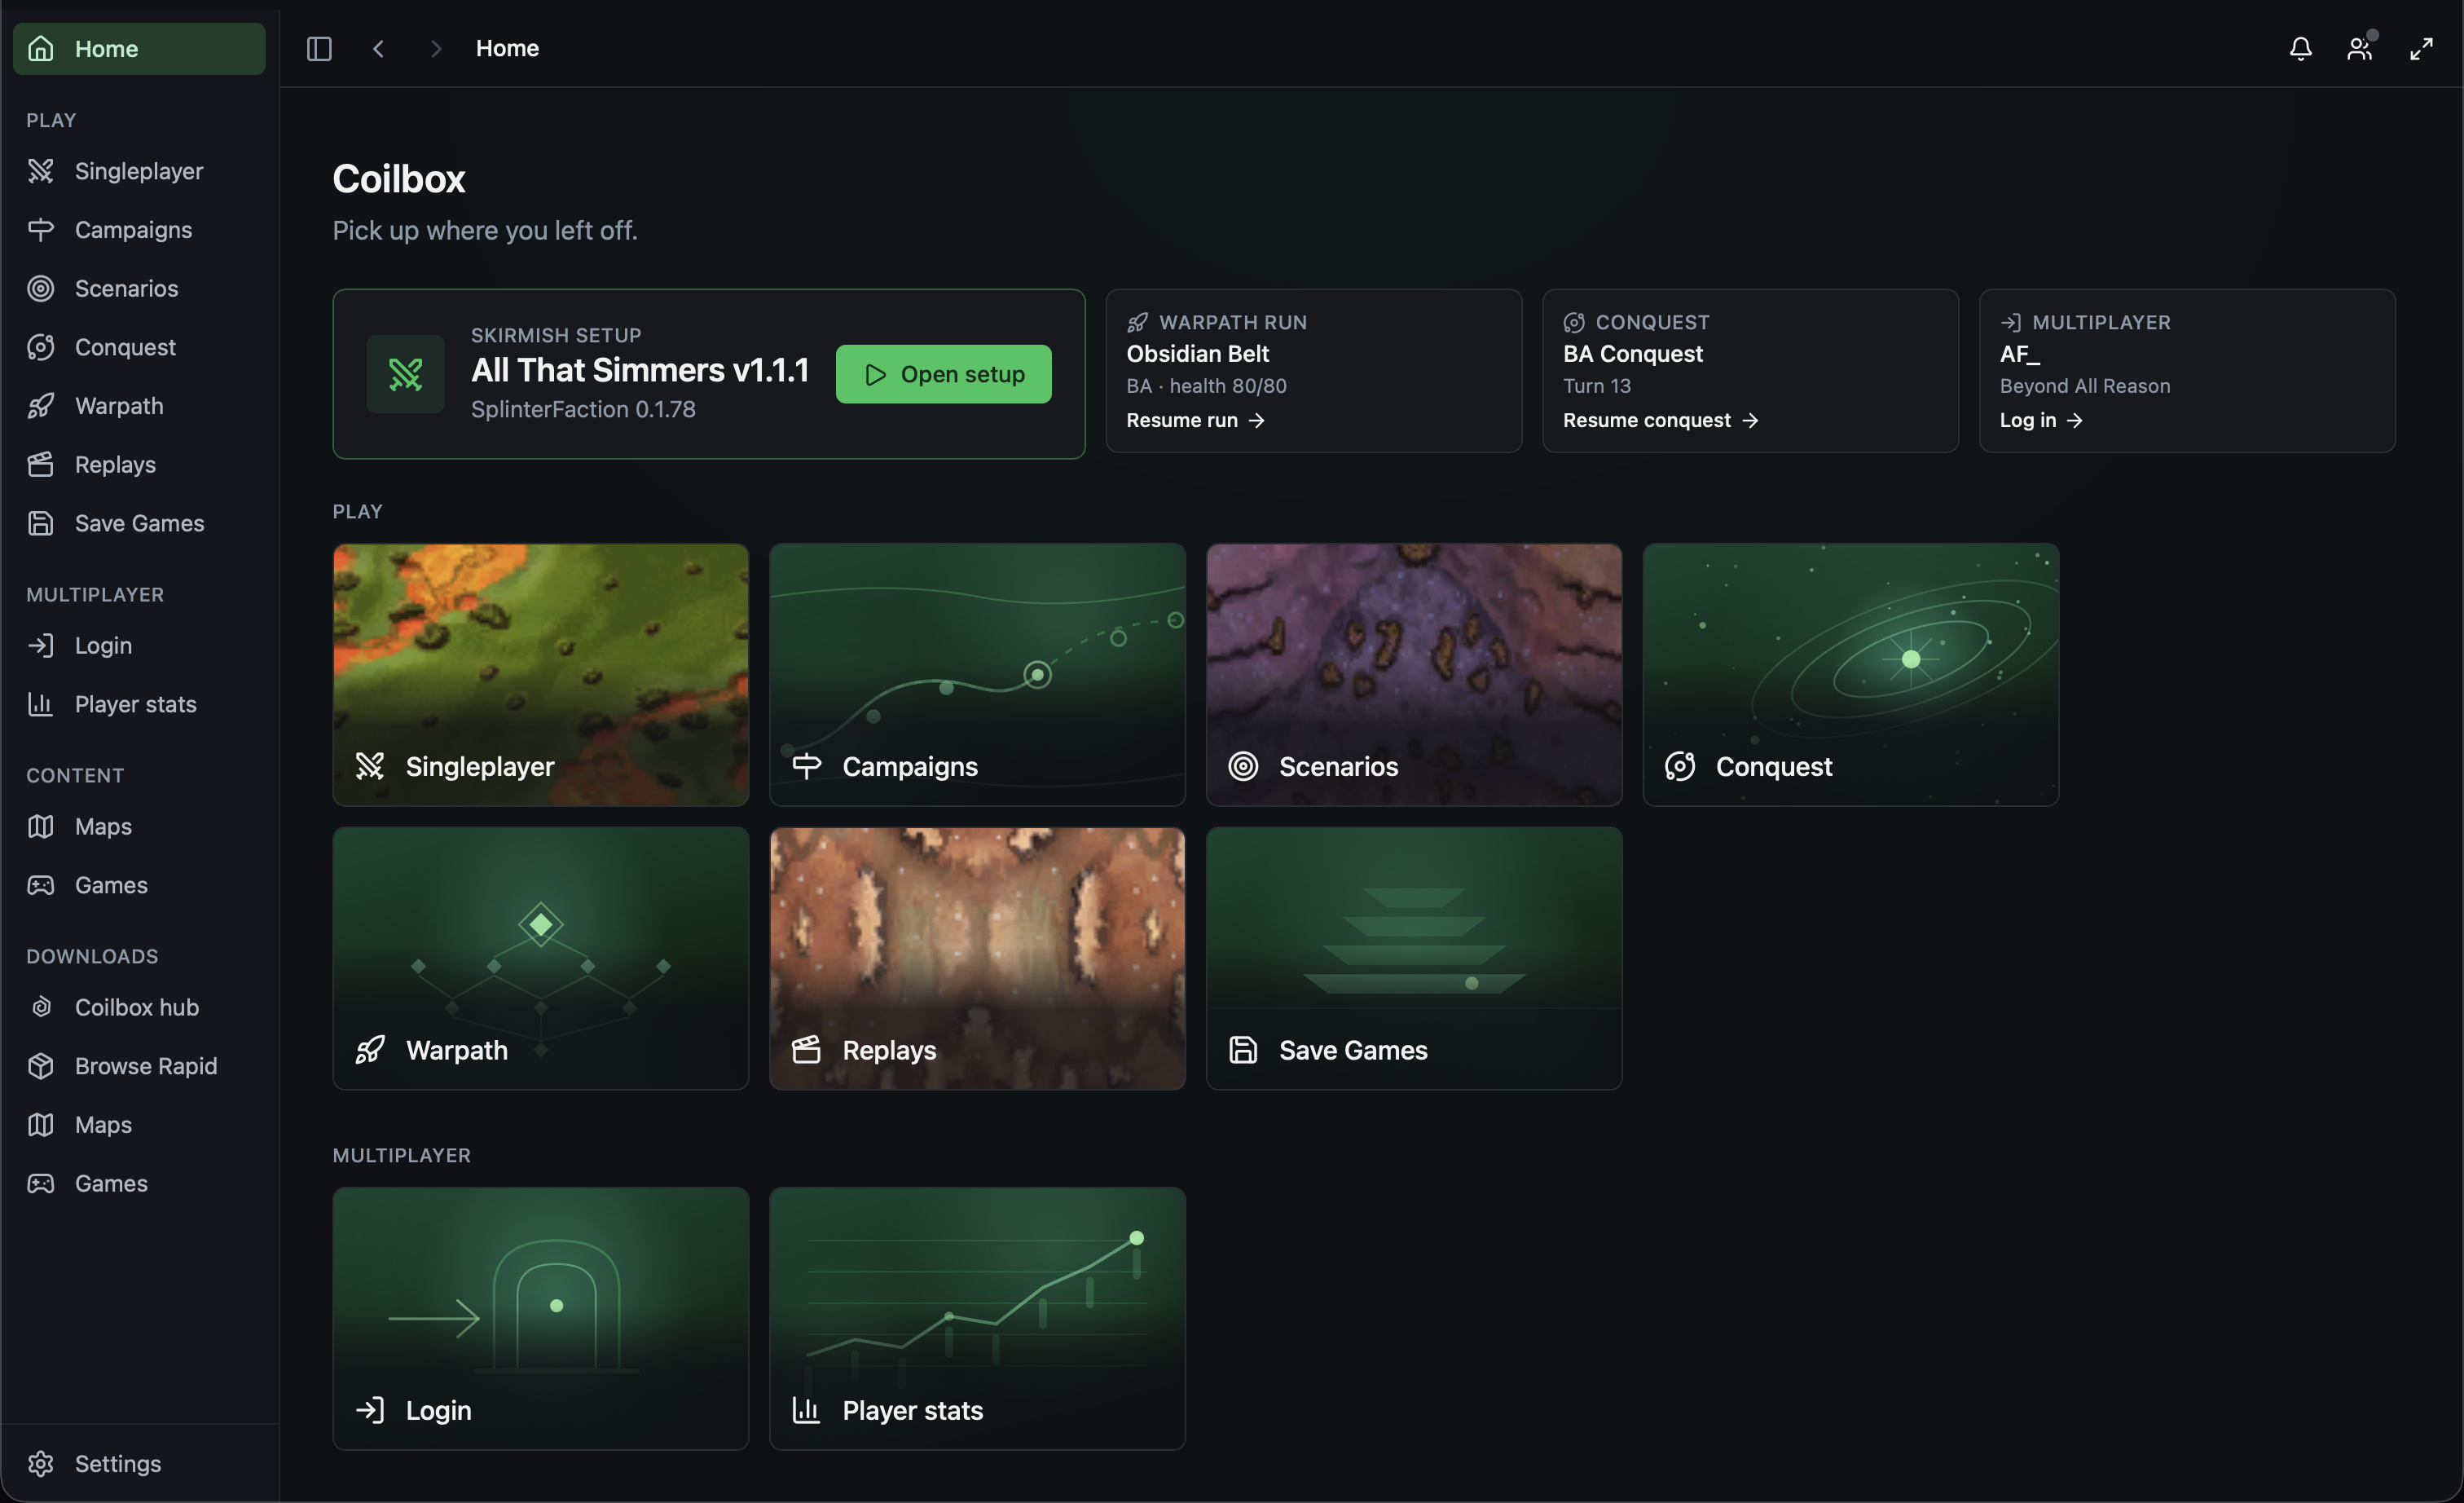Open the Save Games tile

pos(1414,958)
